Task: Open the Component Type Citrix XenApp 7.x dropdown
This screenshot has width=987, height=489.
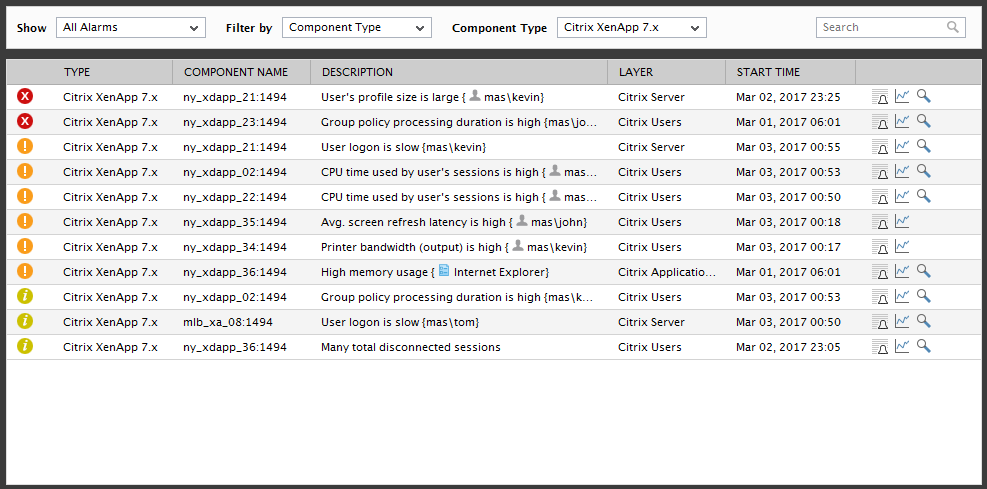Action: pos(632,28)
